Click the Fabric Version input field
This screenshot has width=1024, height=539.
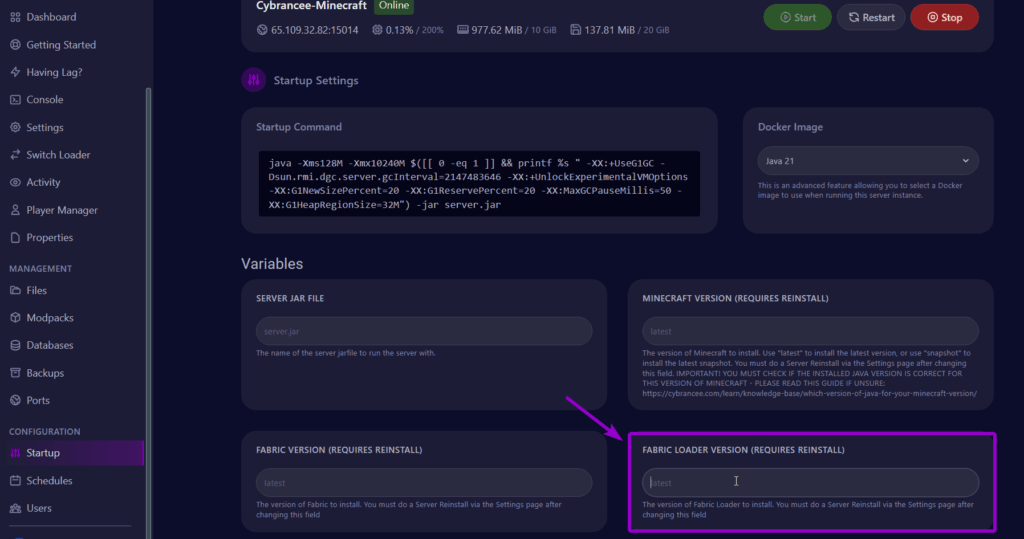pos(424,483)
